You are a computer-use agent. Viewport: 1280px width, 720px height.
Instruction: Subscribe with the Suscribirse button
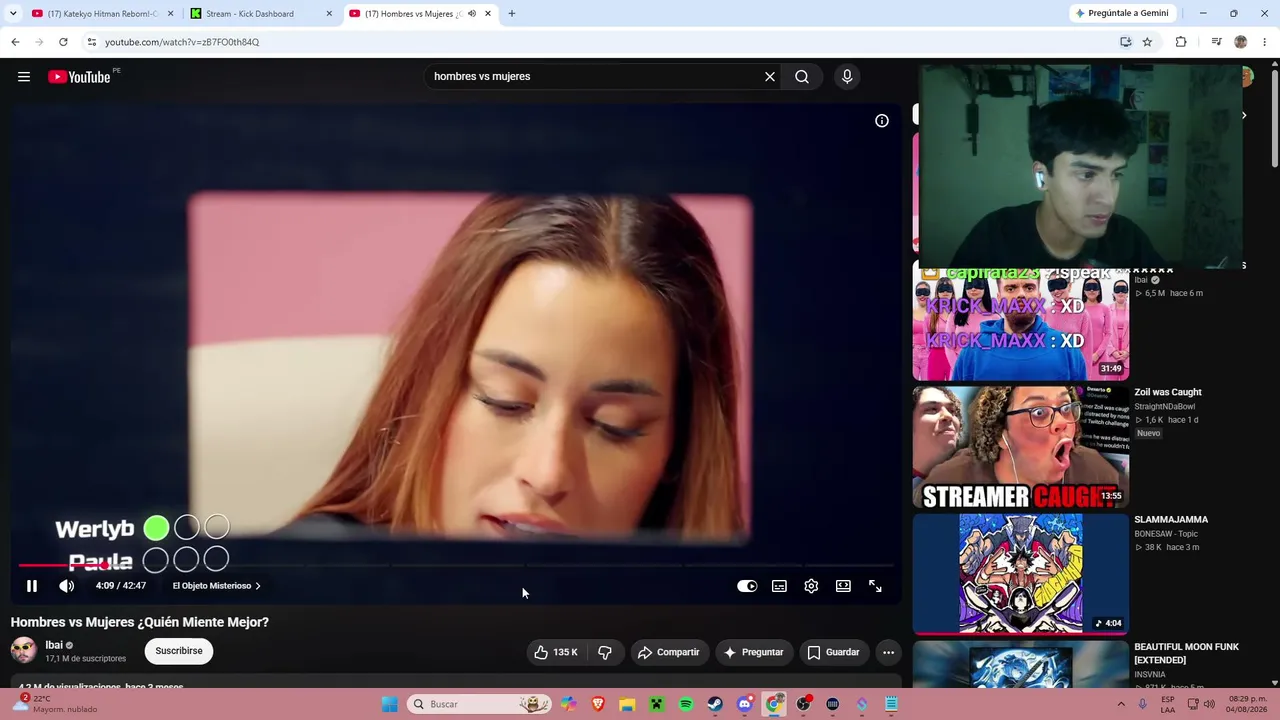point(179,651)
